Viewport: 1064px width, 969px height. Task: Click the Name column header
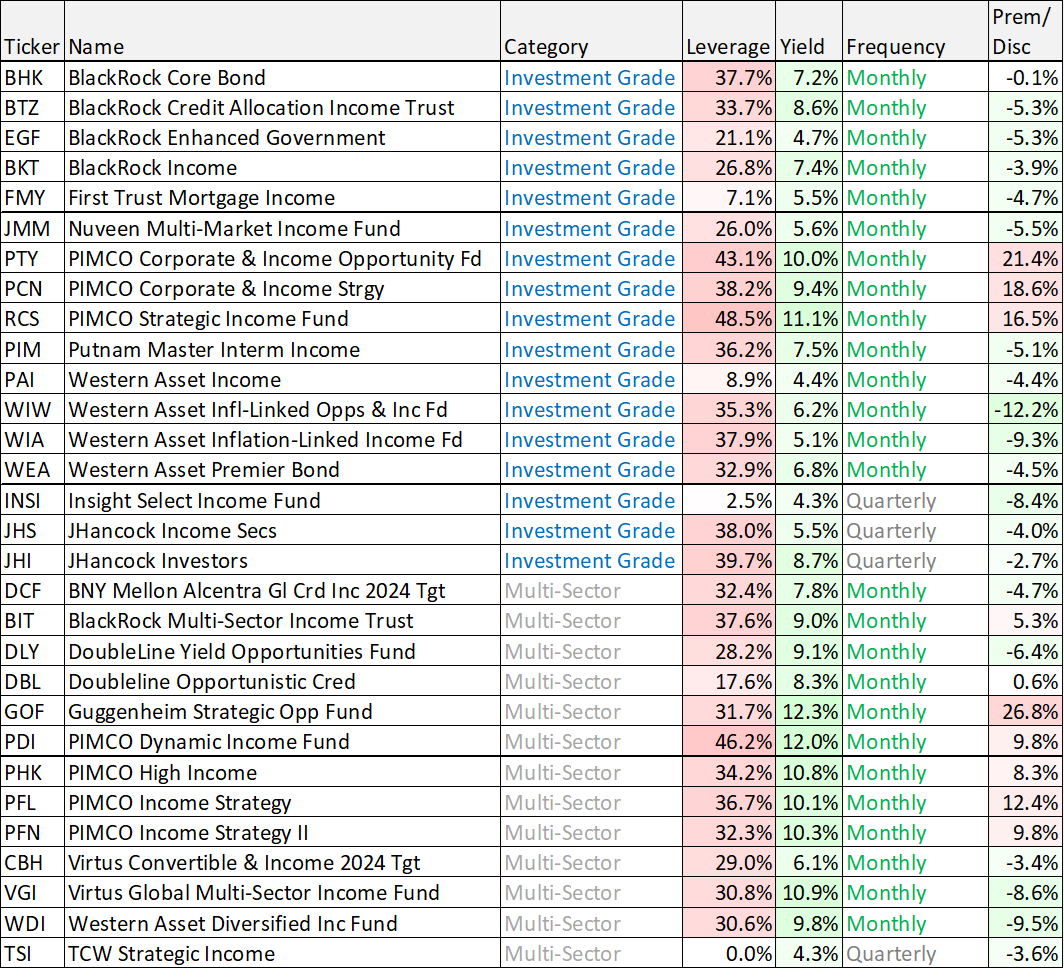pos(282,31)
